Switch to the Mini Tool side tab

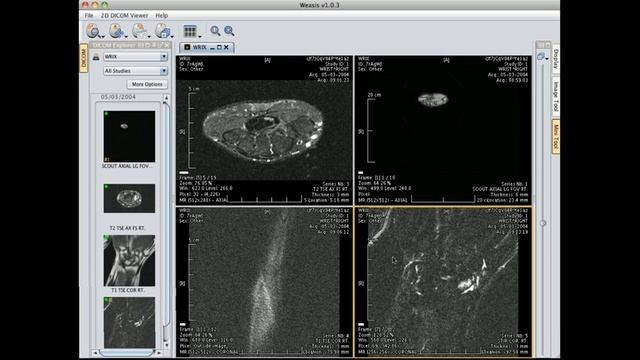coord(556,137)
